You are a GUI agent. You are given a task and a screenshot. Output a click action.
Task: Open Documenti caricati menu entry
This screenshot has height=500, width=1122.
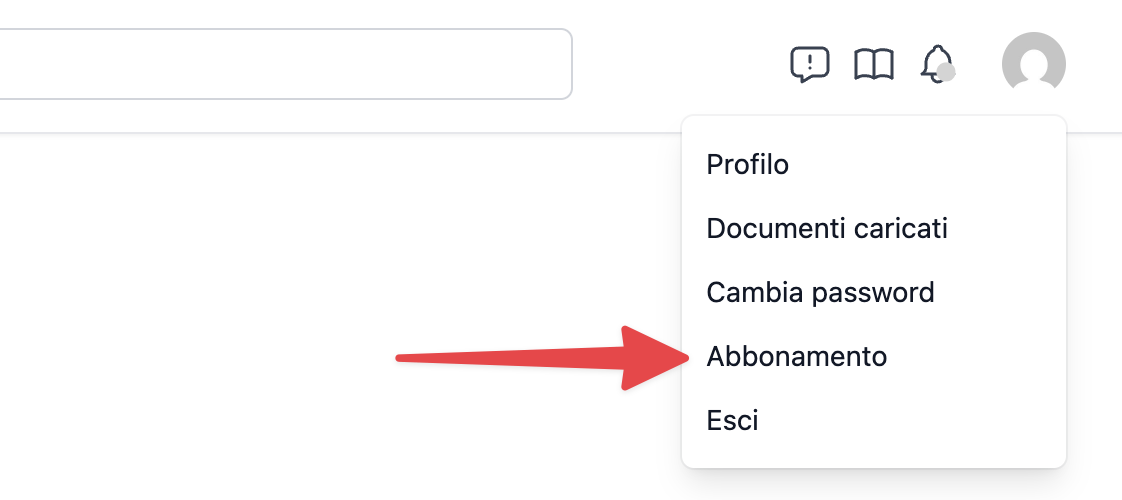point(827,228)
